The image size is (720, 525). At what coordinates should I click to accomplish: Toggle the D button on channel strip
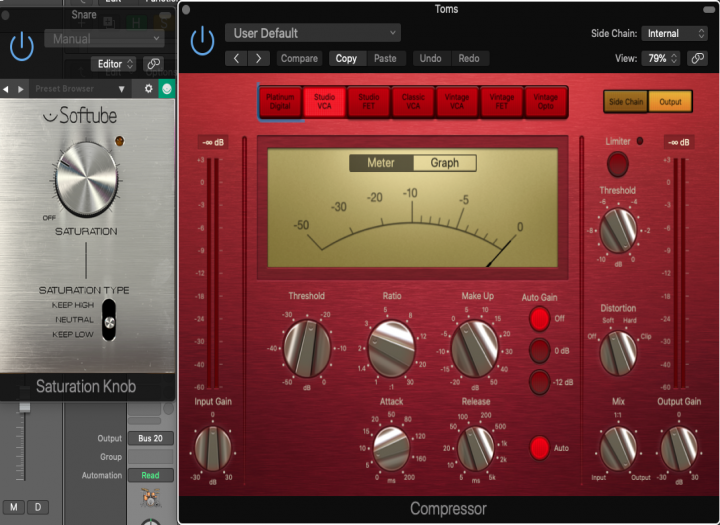[x=38, y=507]
